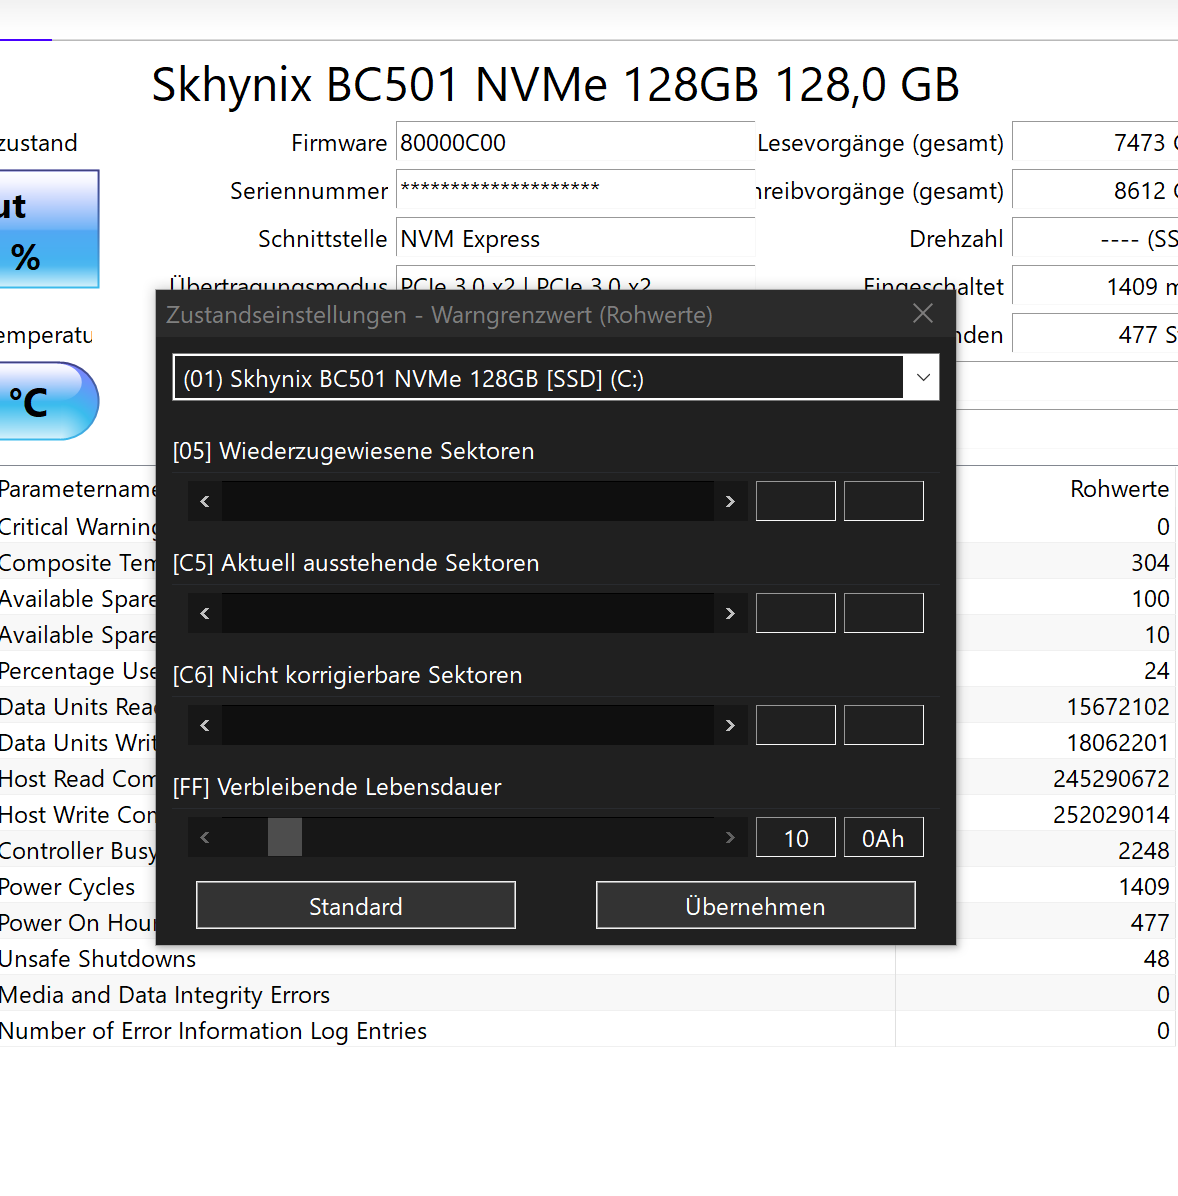Click the value box showing 10 for Verbleibende Lebensdauer
The height and width of the screenshot is (1196, 1178).
coord(796,838)
